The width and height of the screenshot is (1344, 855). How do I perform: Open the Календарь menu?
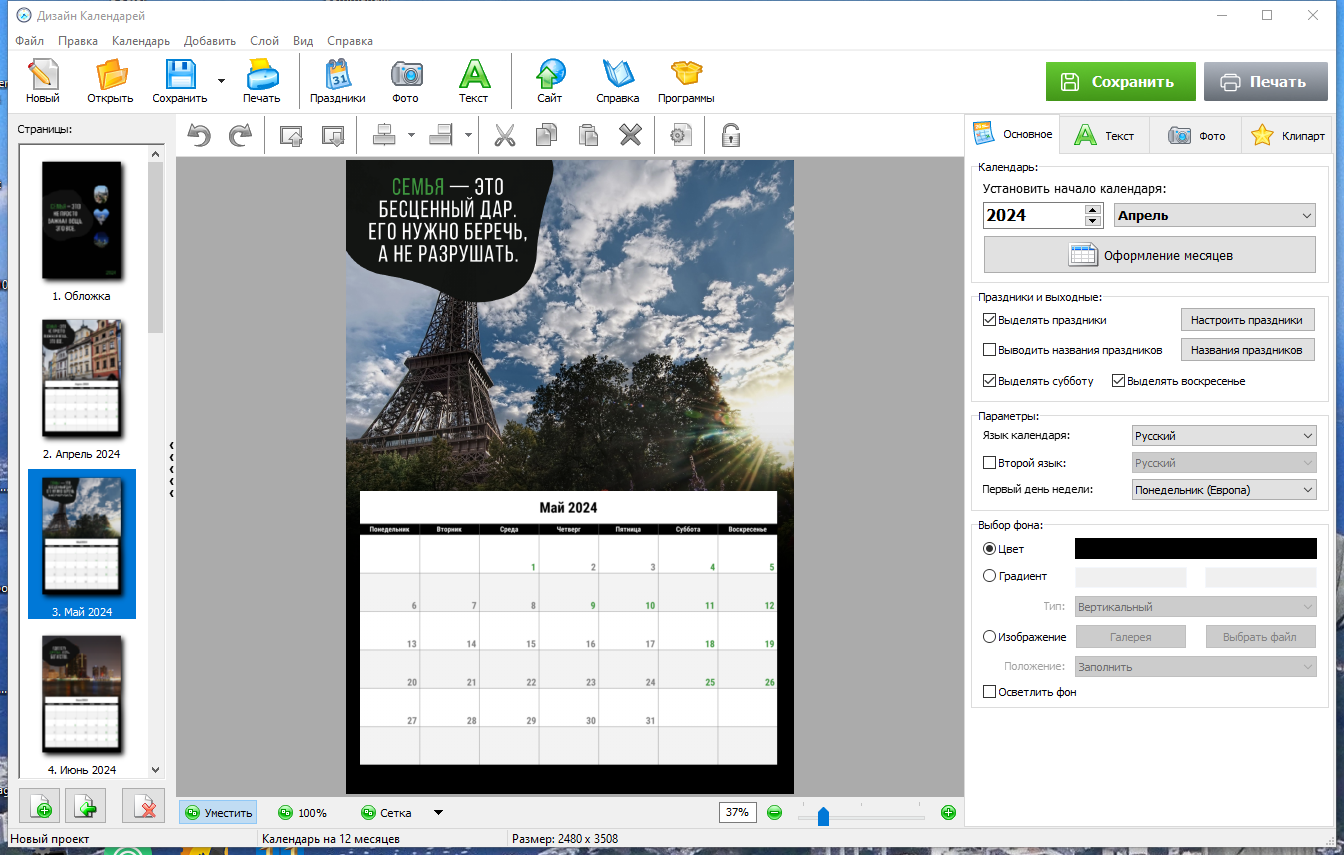pos(141,41)
